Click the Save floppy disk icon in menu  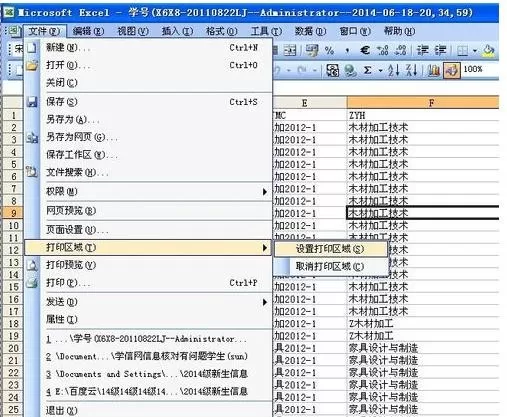32,102
